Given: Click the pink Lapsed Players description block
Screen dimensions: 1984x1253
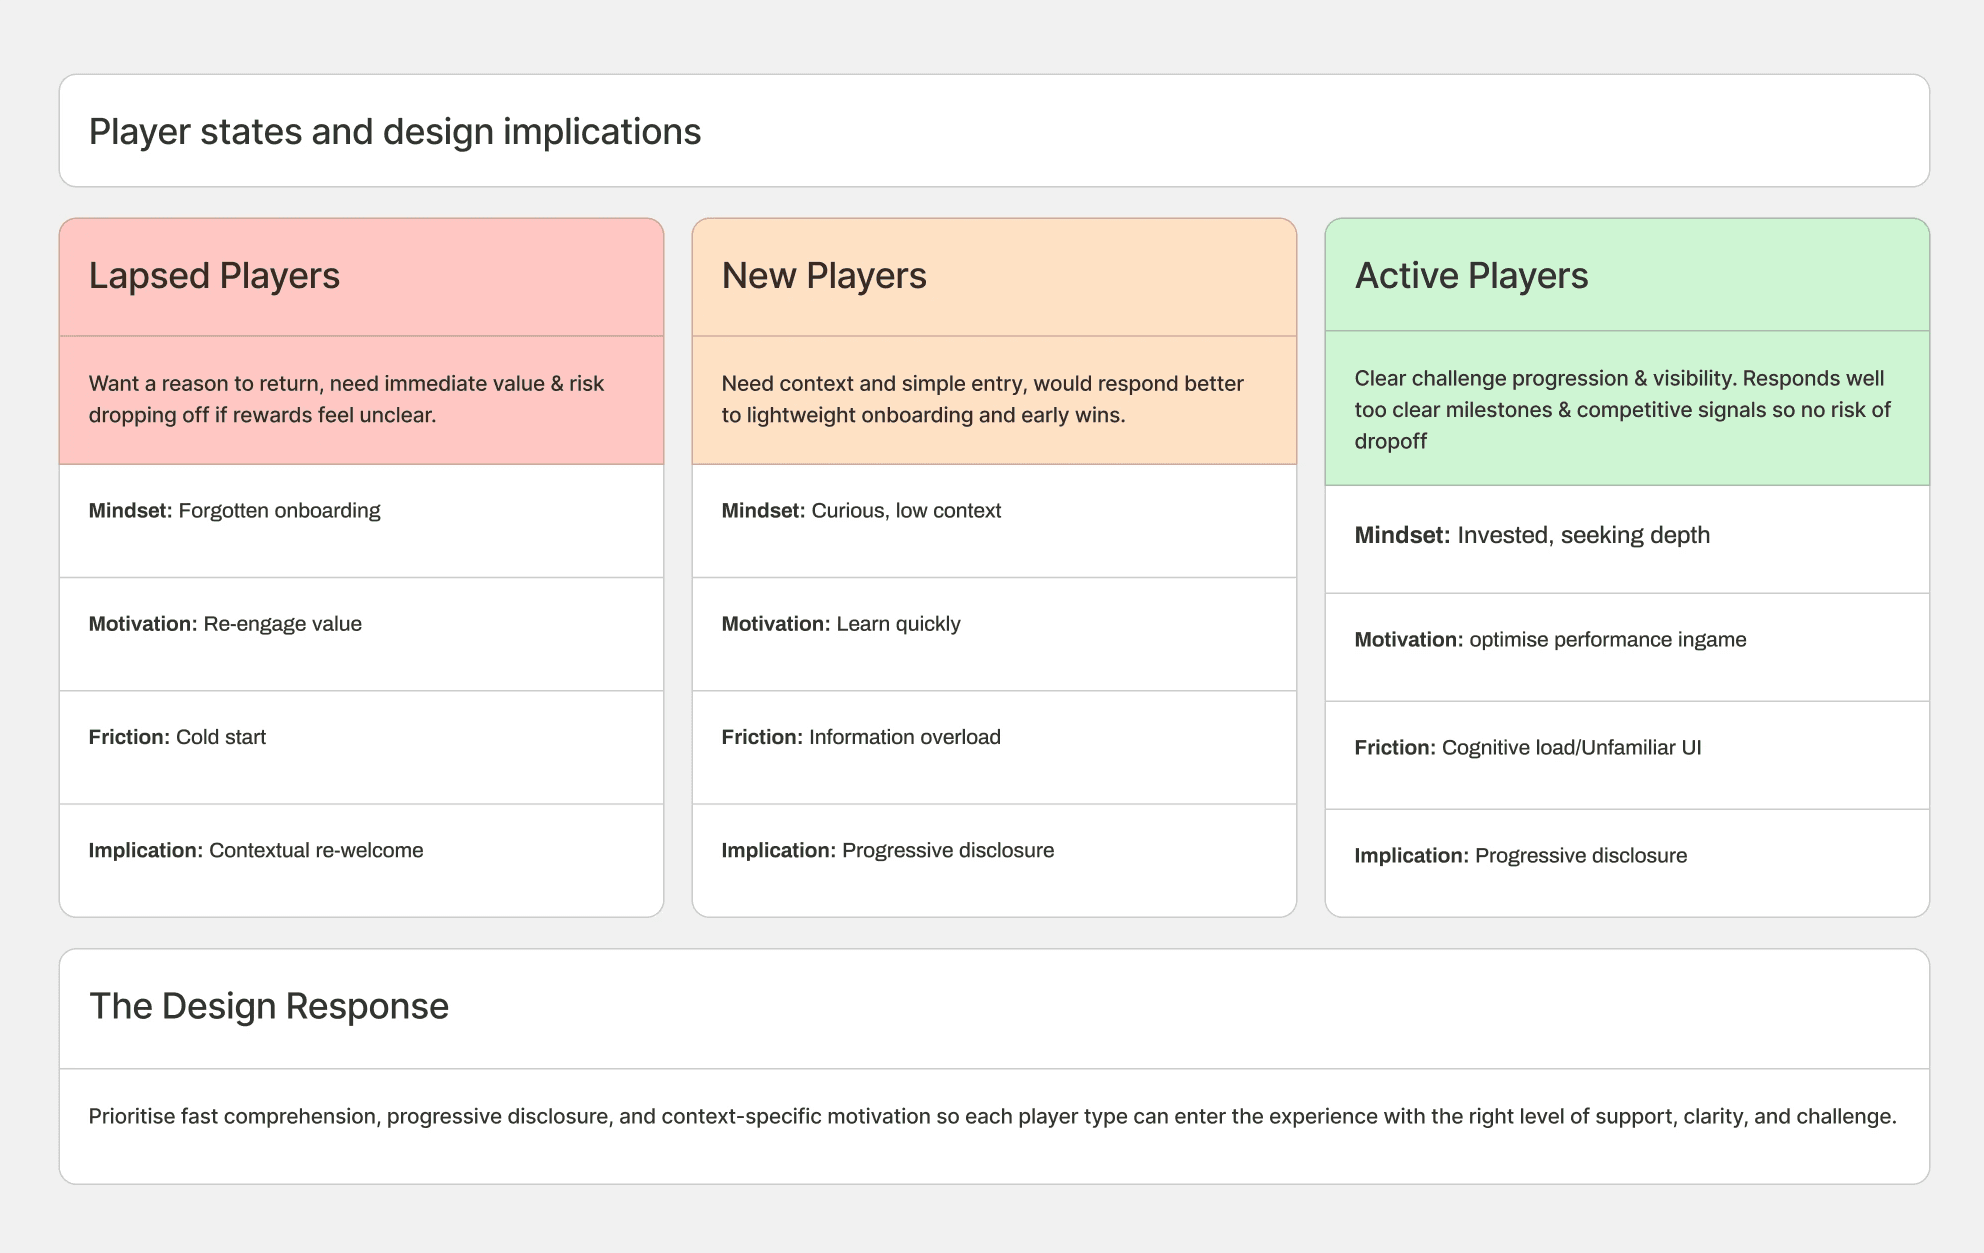Looking at the screenshot, I should coord(361,399).
